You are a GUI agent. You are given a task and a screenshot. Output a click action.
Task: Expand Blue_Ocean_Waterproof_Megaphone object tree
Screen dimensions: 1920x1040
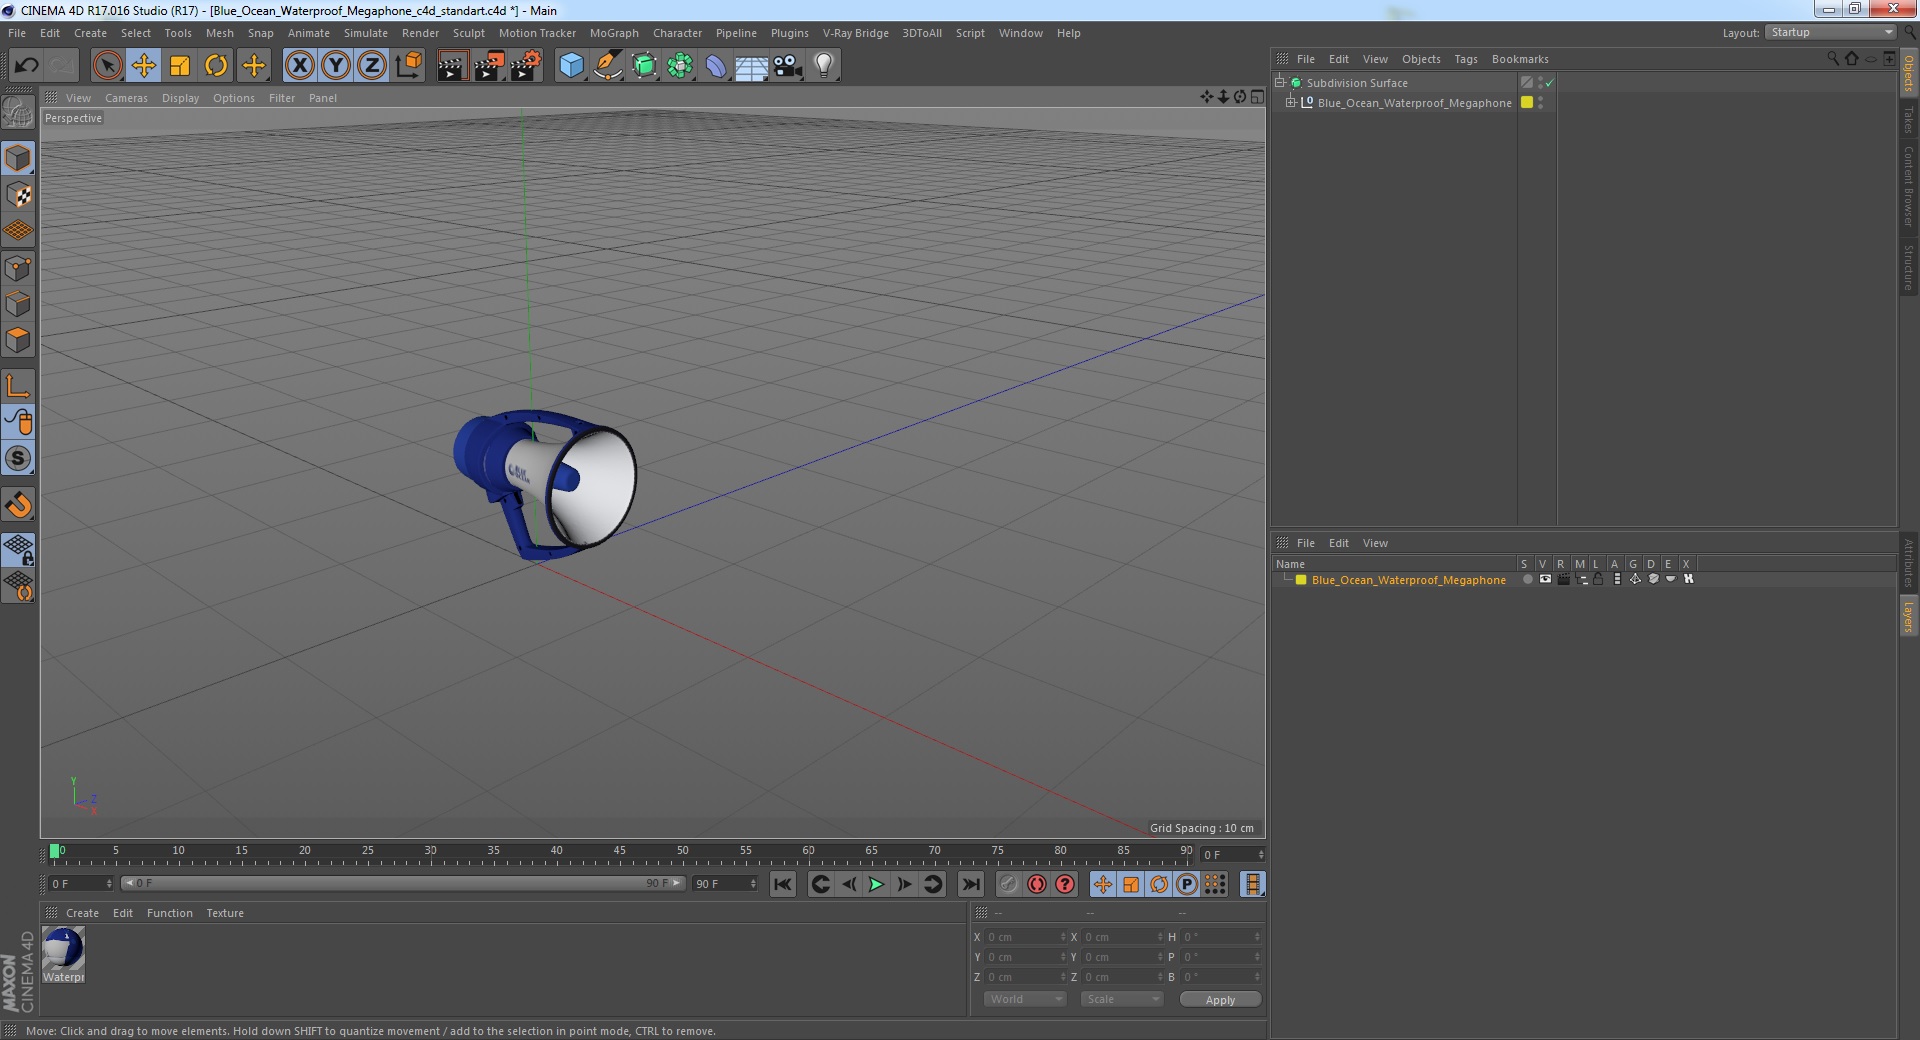tap(1290, 102)
